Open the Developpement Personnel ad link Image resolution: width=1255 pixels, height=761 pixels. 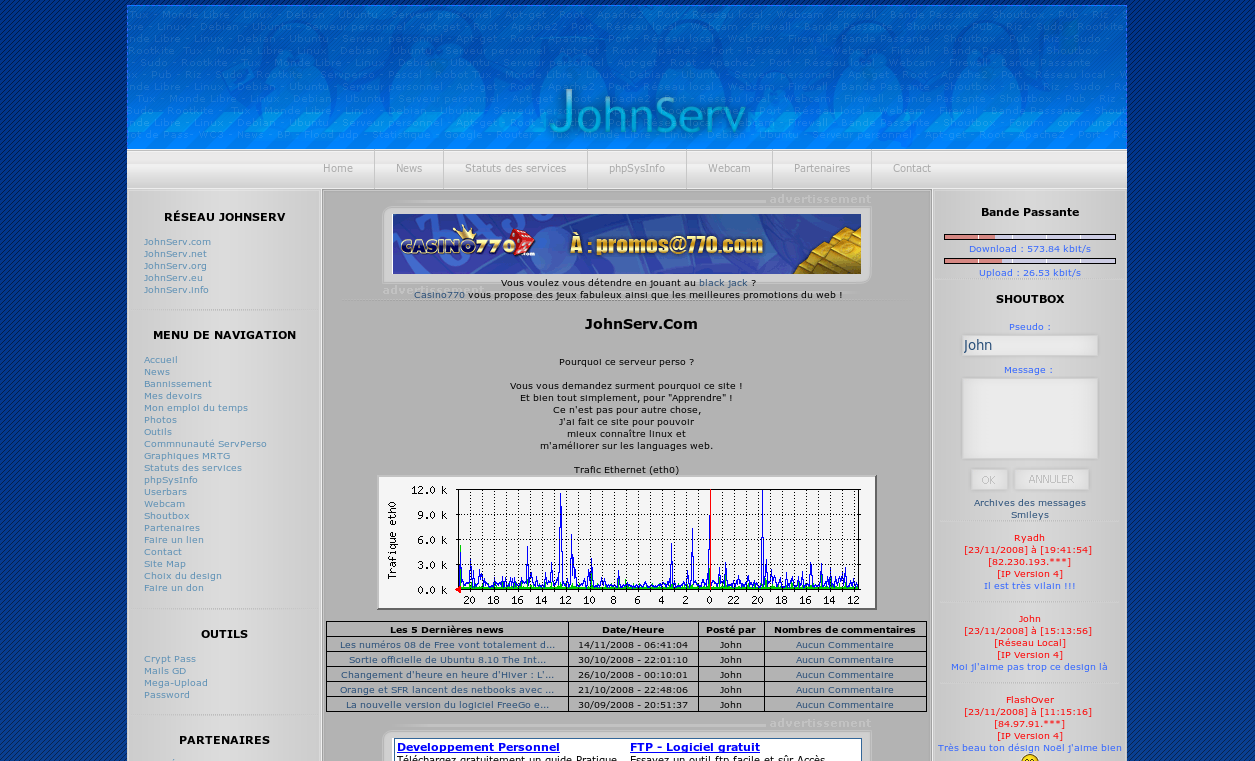(478, 747)
